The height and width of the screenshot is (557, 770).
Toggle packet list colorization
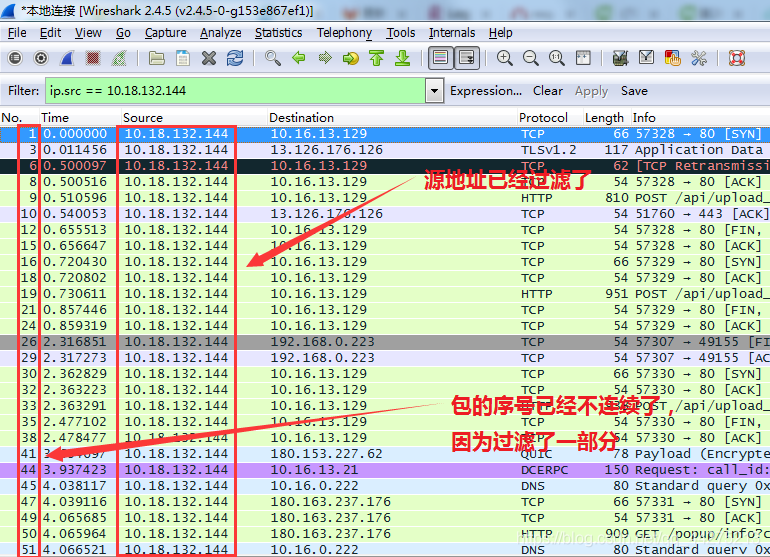(x=440, y=58)
